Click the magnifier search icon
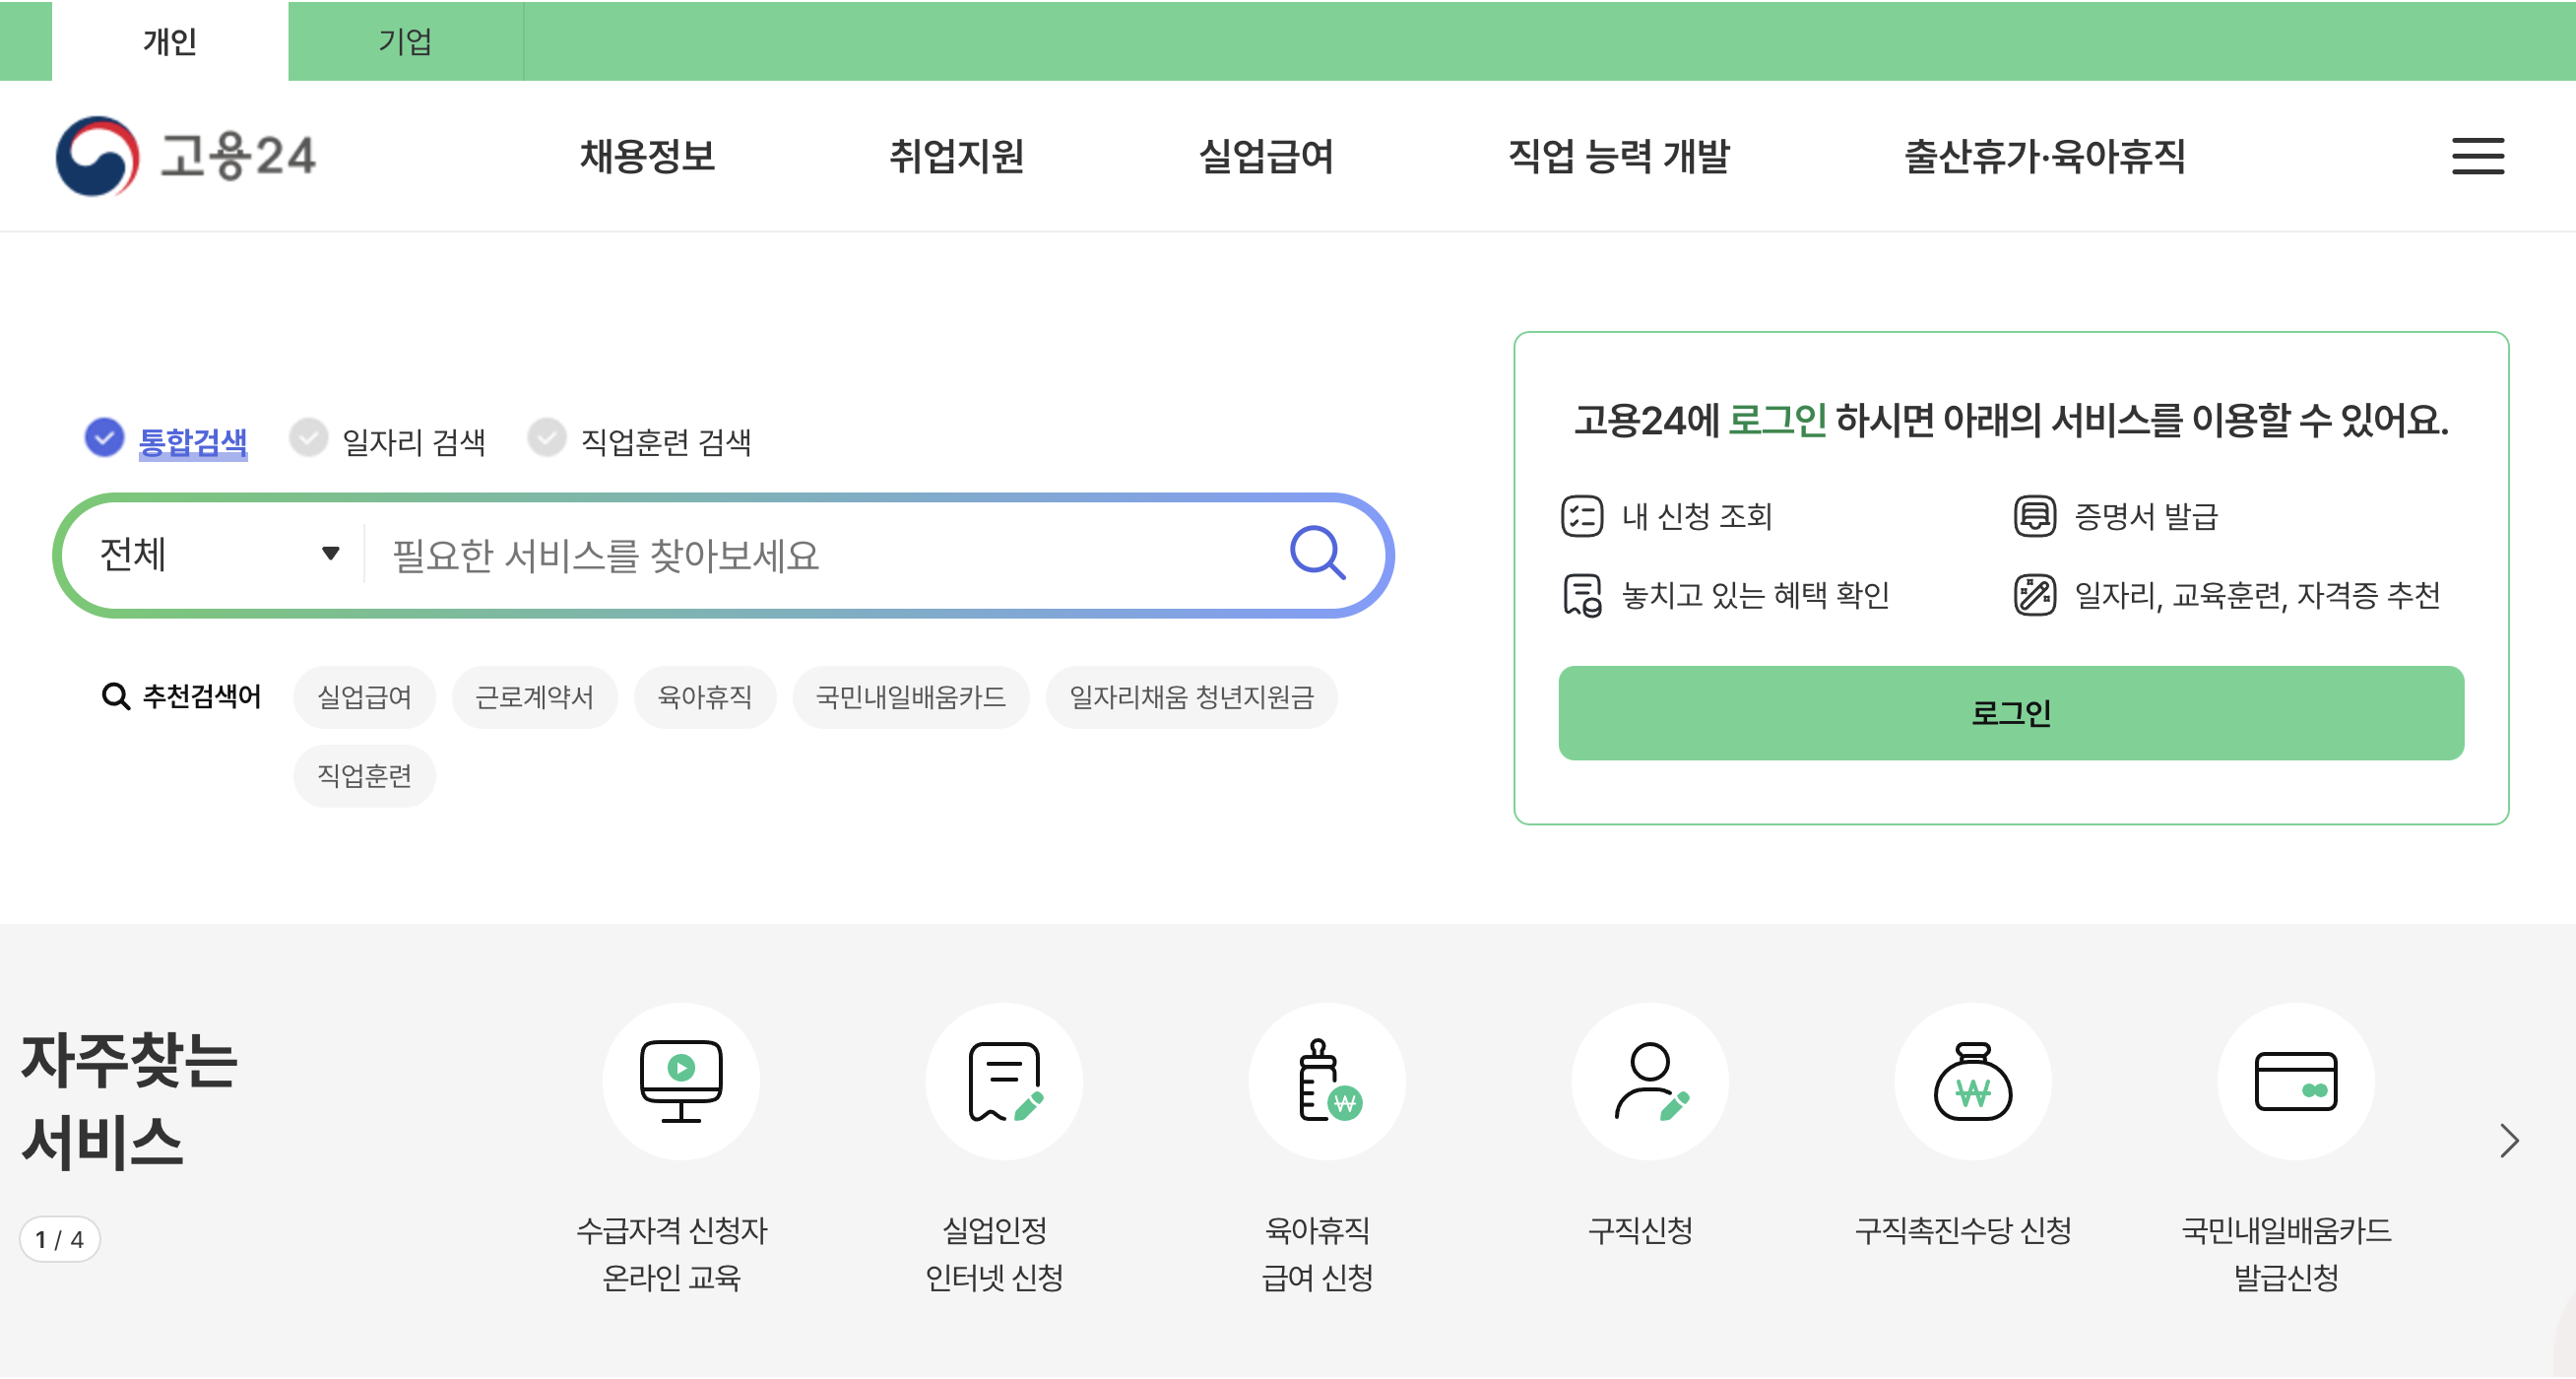 (x=1317, y=553)
